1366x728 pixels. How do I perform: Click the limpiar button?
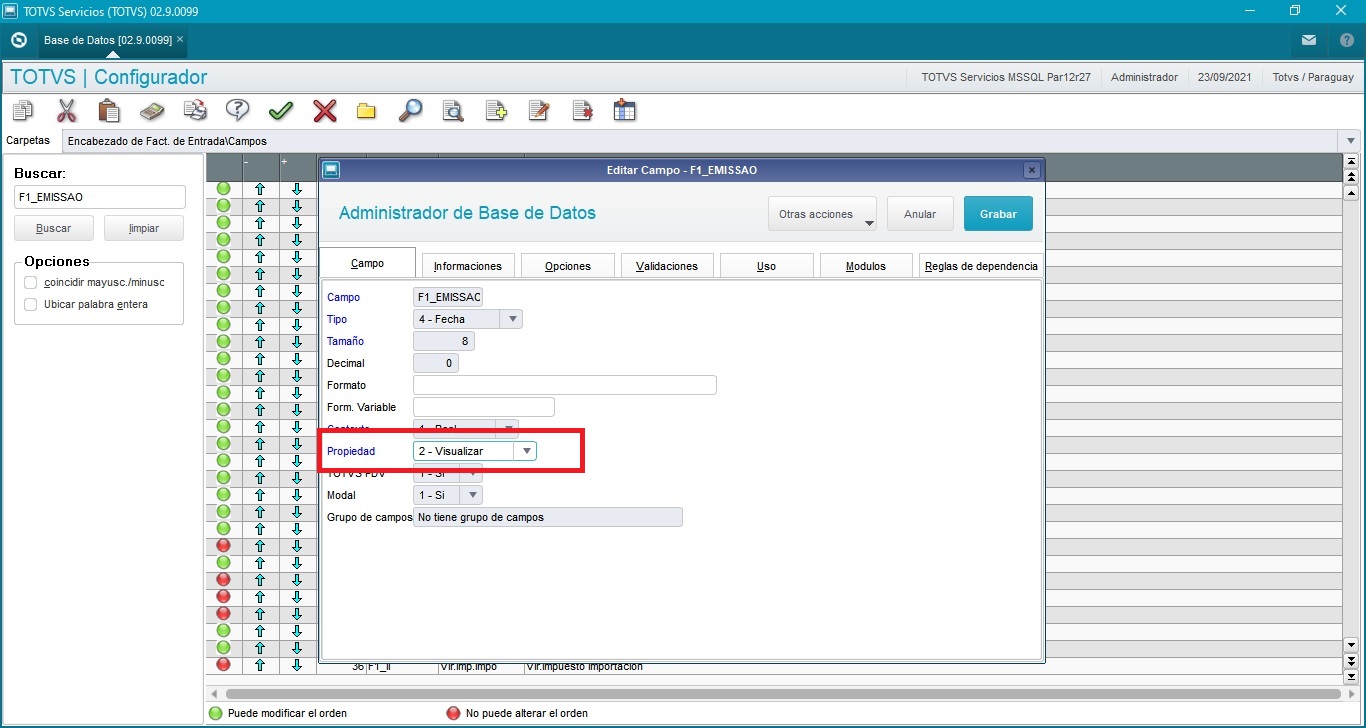click(x=144, y=228)
